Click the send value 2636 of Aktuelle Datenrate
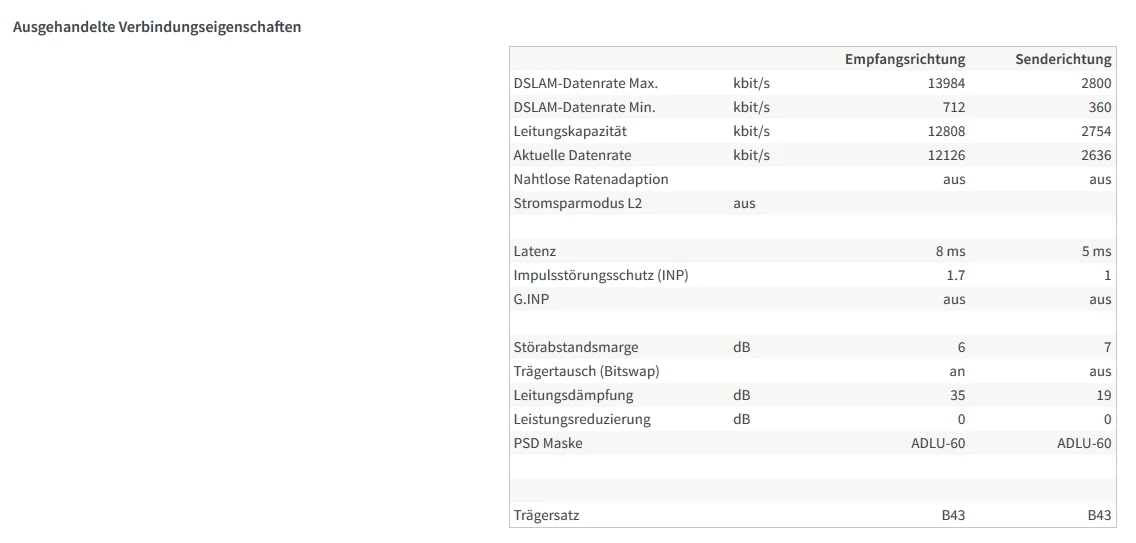This screenshot has height=543, width=1136. (x=1095, y=155)
